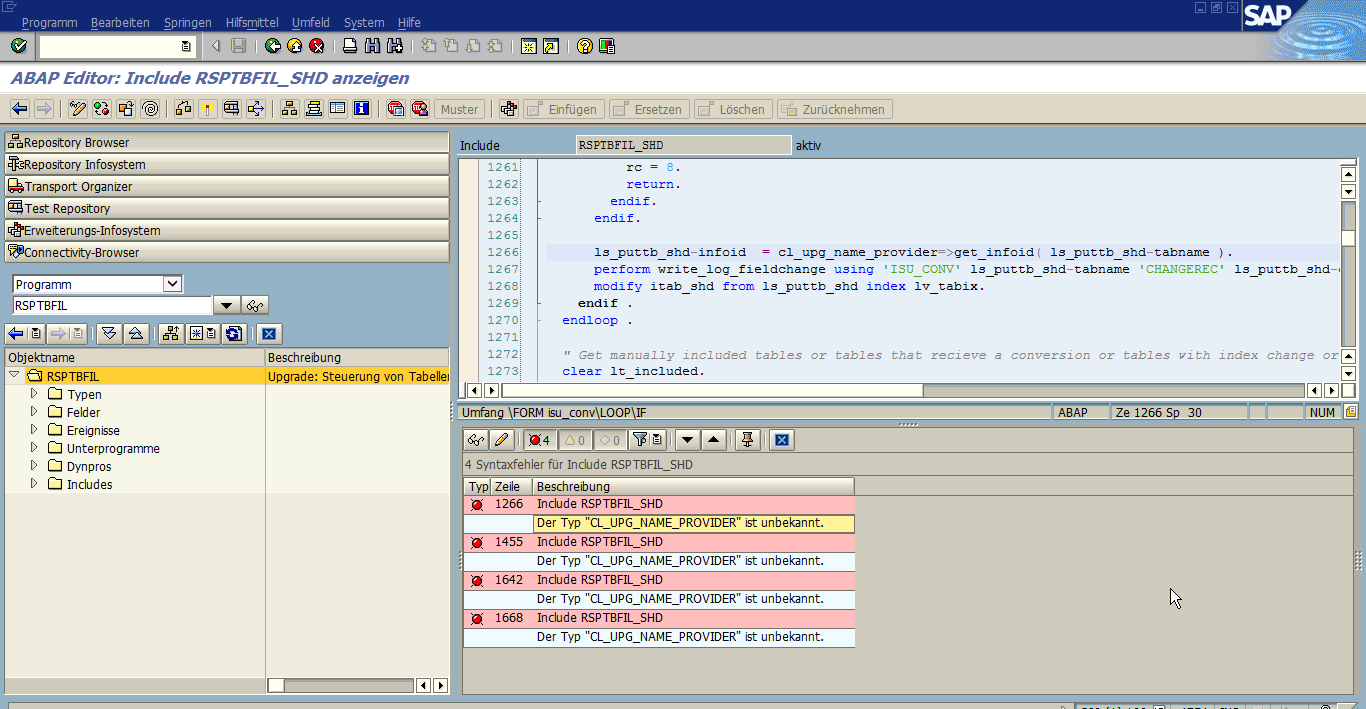Jump to next error with down arrow

[687, 440]
